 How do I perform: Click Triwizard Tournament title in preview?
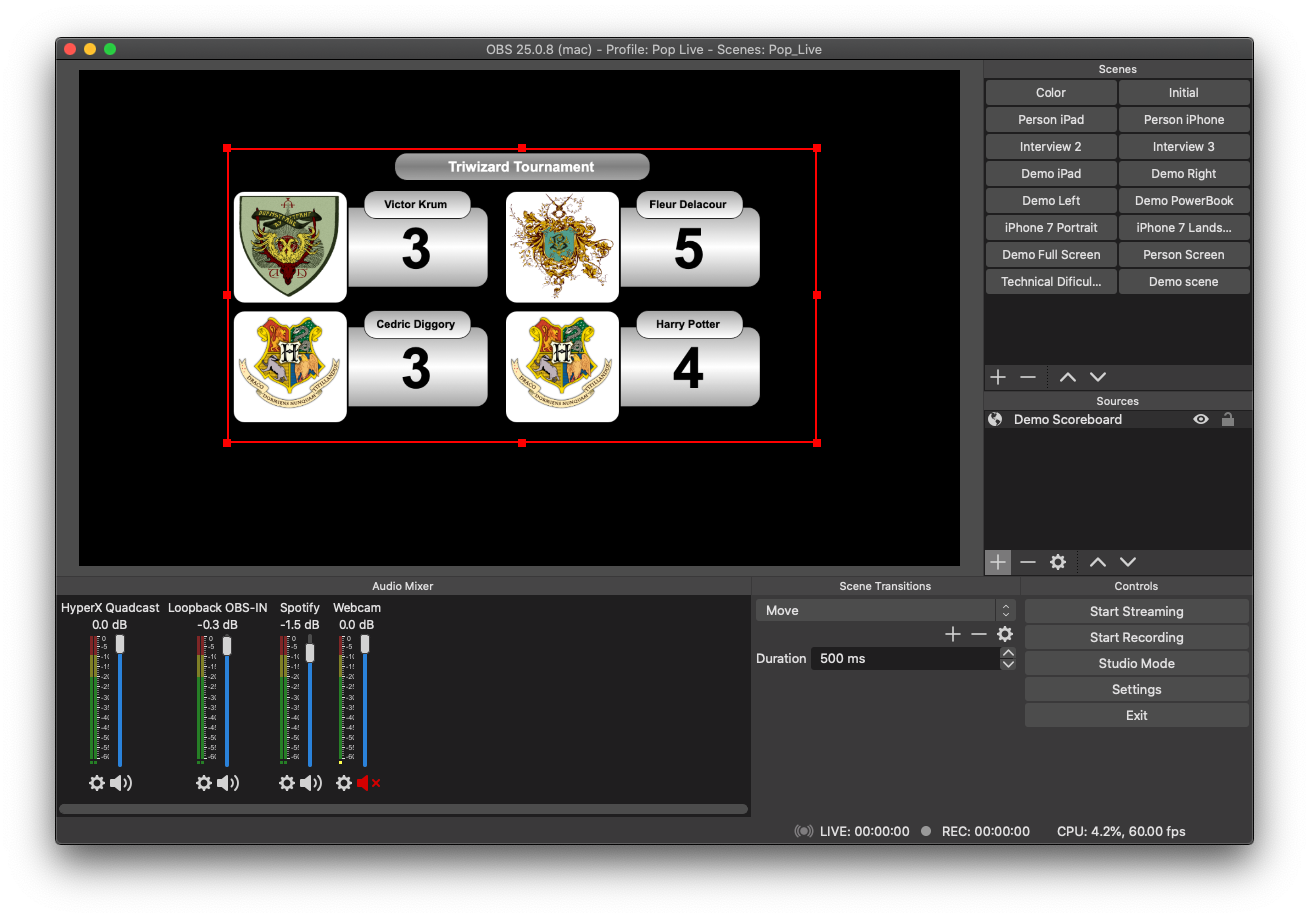(521, 167)
